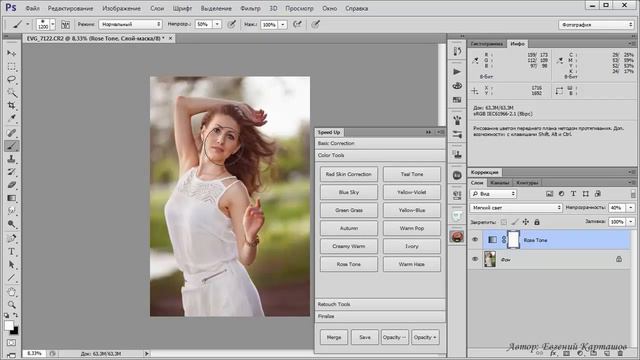Expand the Retouch Tools section
The height and width of the screenshot is (360, 640).
click(380, 304)
